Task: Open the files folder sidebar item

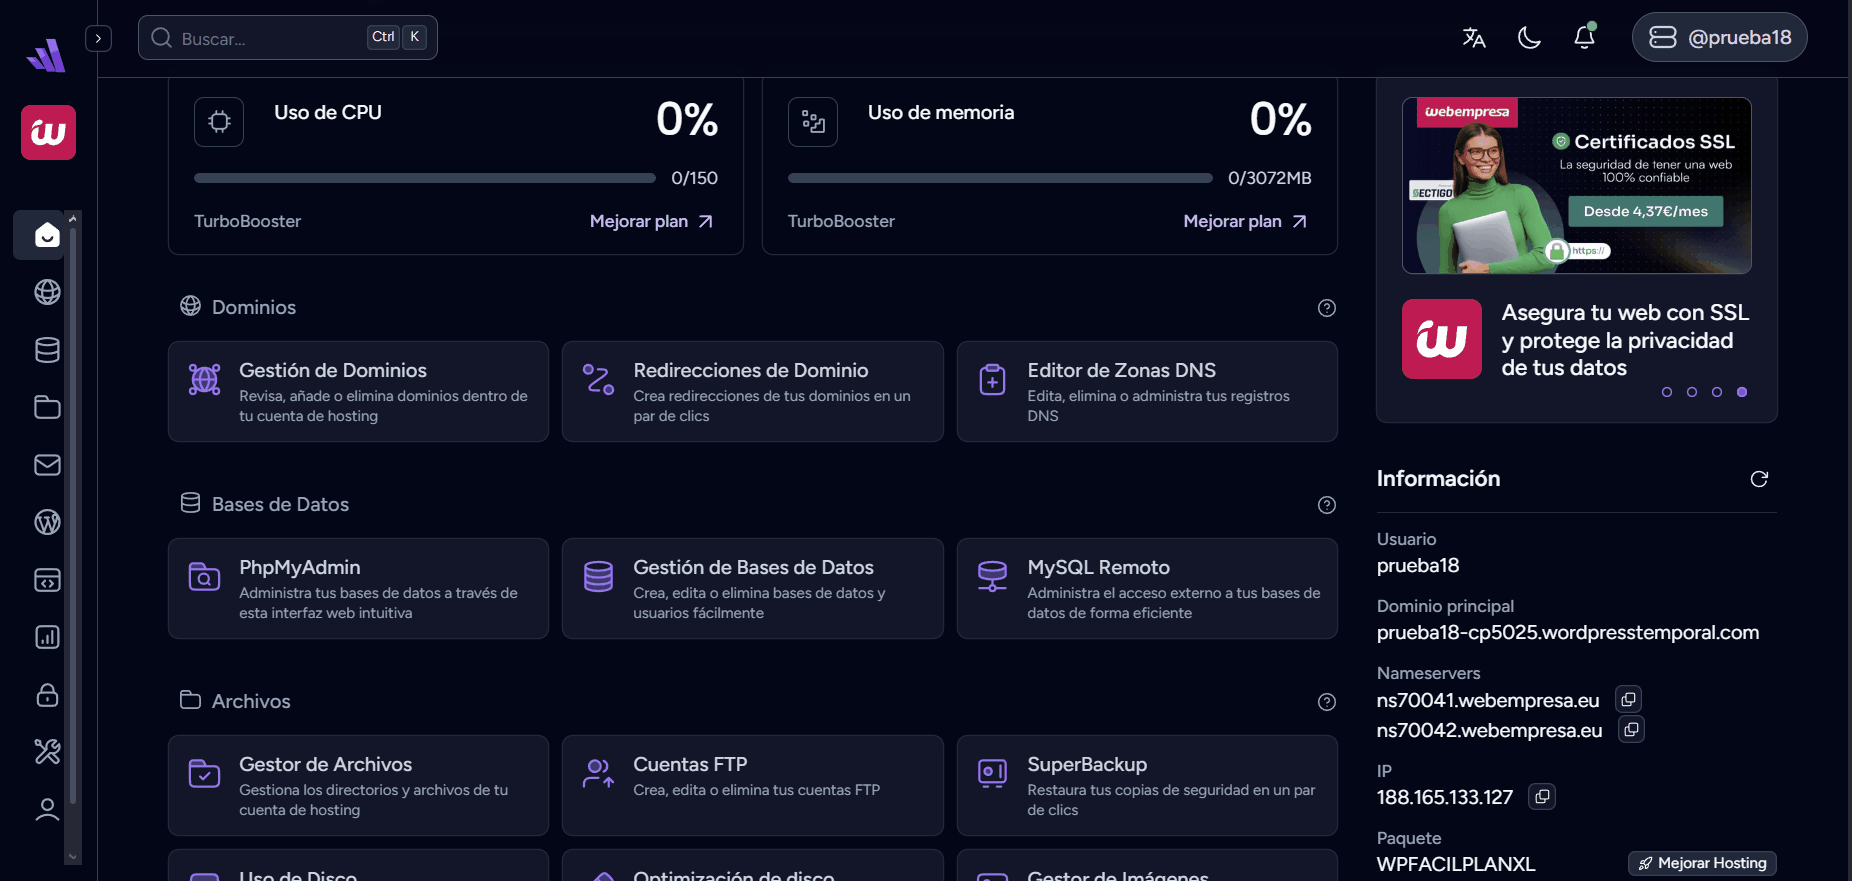Action: point(47,407)
